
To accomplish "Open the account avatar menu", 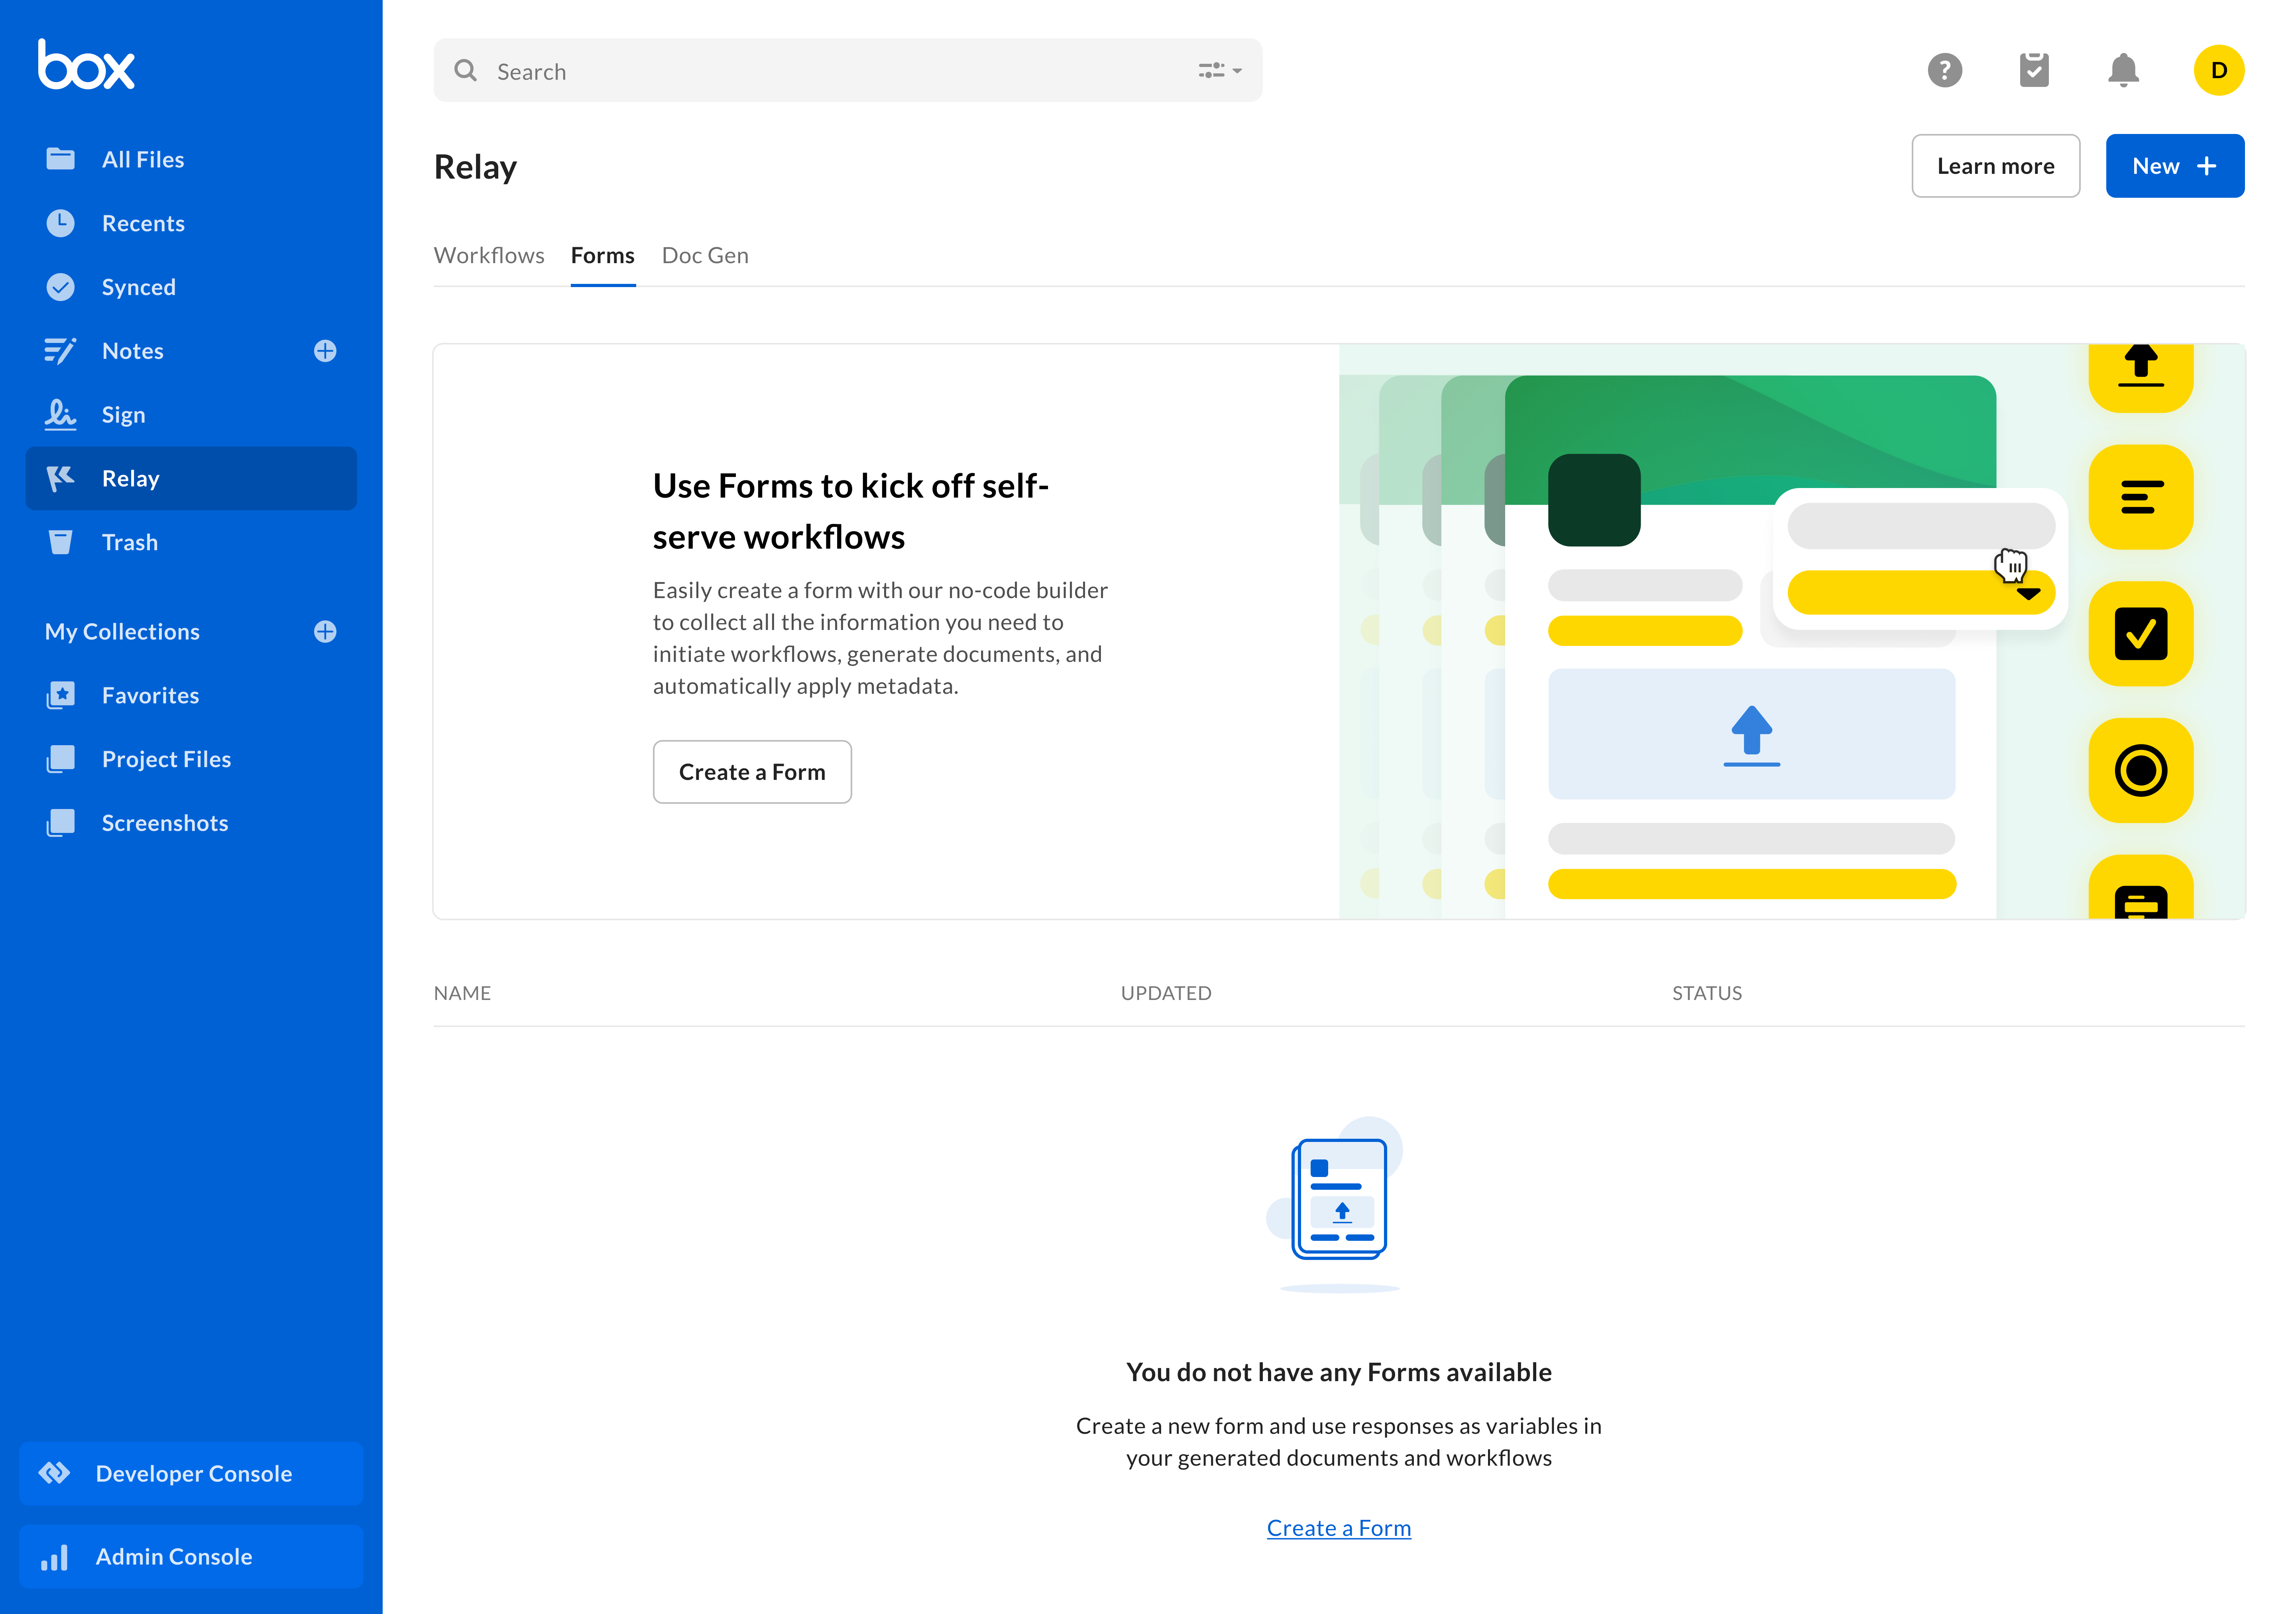I will [2218, 71].
